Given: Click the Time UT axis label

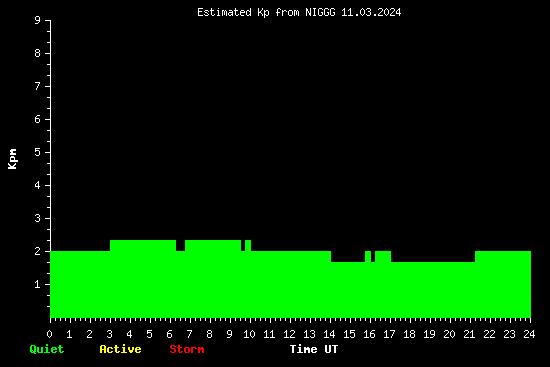Looking at the screenshot, I should [314, 349].
